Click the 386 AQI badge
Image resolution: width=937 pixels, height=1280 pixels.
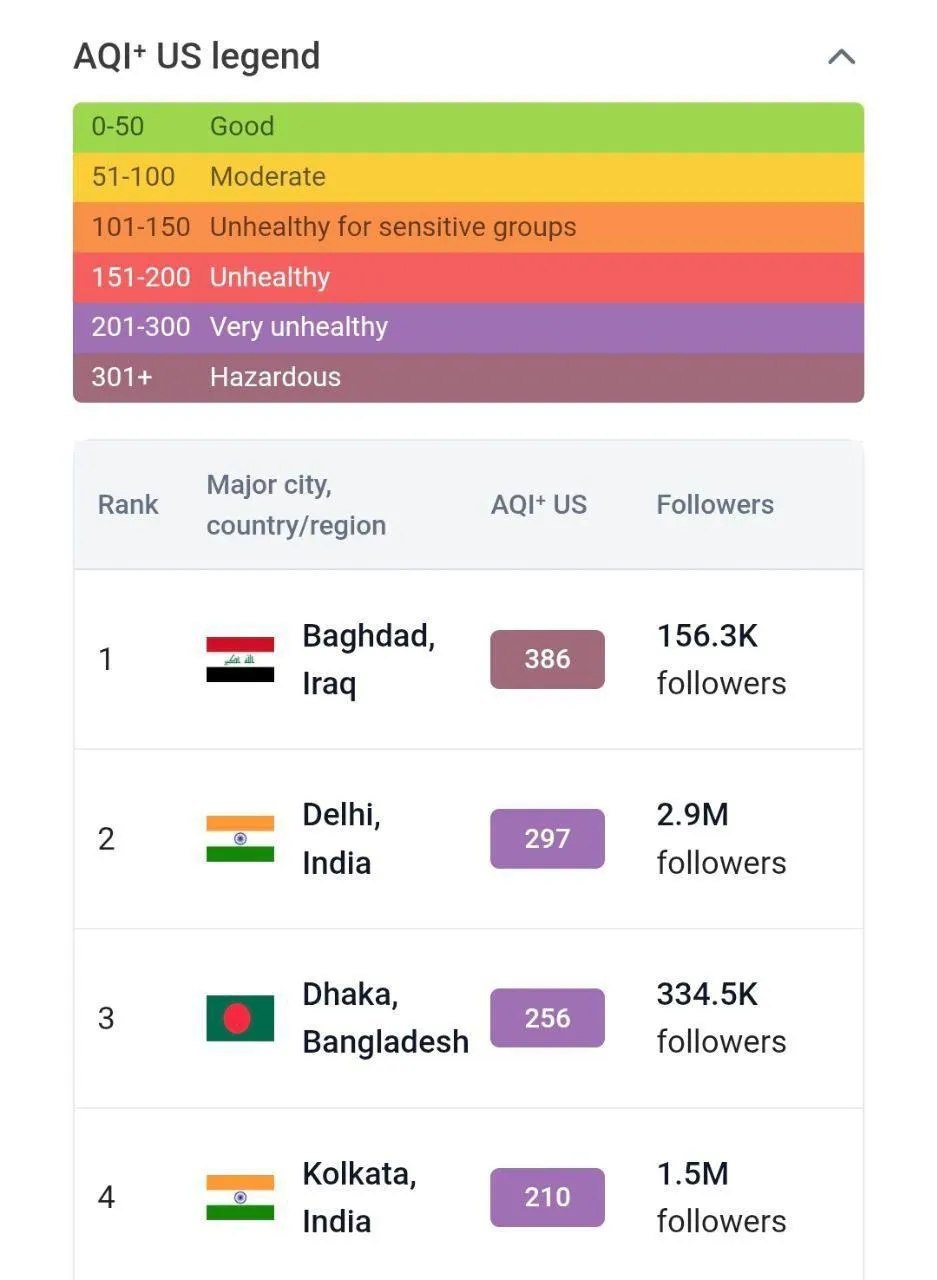click(547, 660)
